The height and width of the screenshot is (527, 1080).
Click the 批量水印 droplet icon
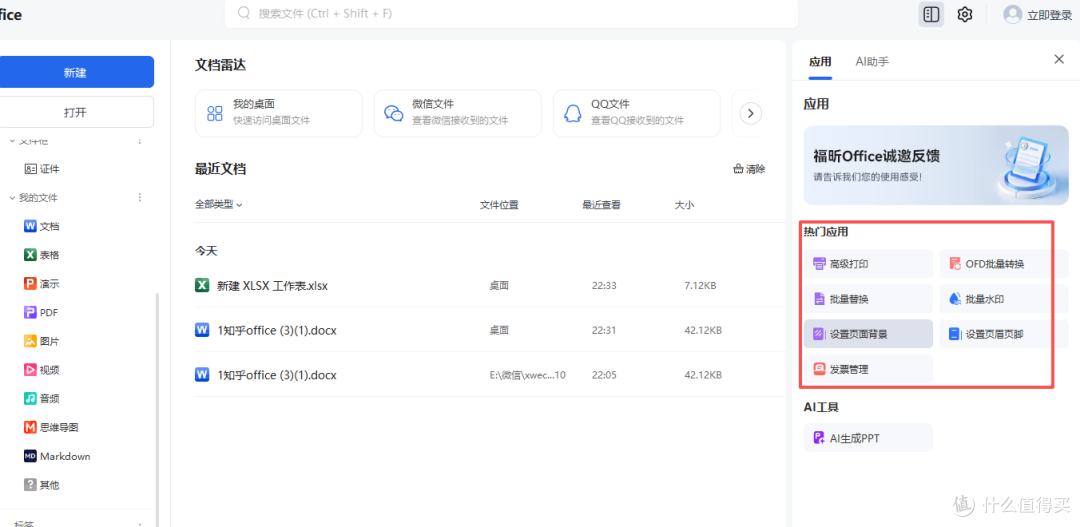point(955,299)
